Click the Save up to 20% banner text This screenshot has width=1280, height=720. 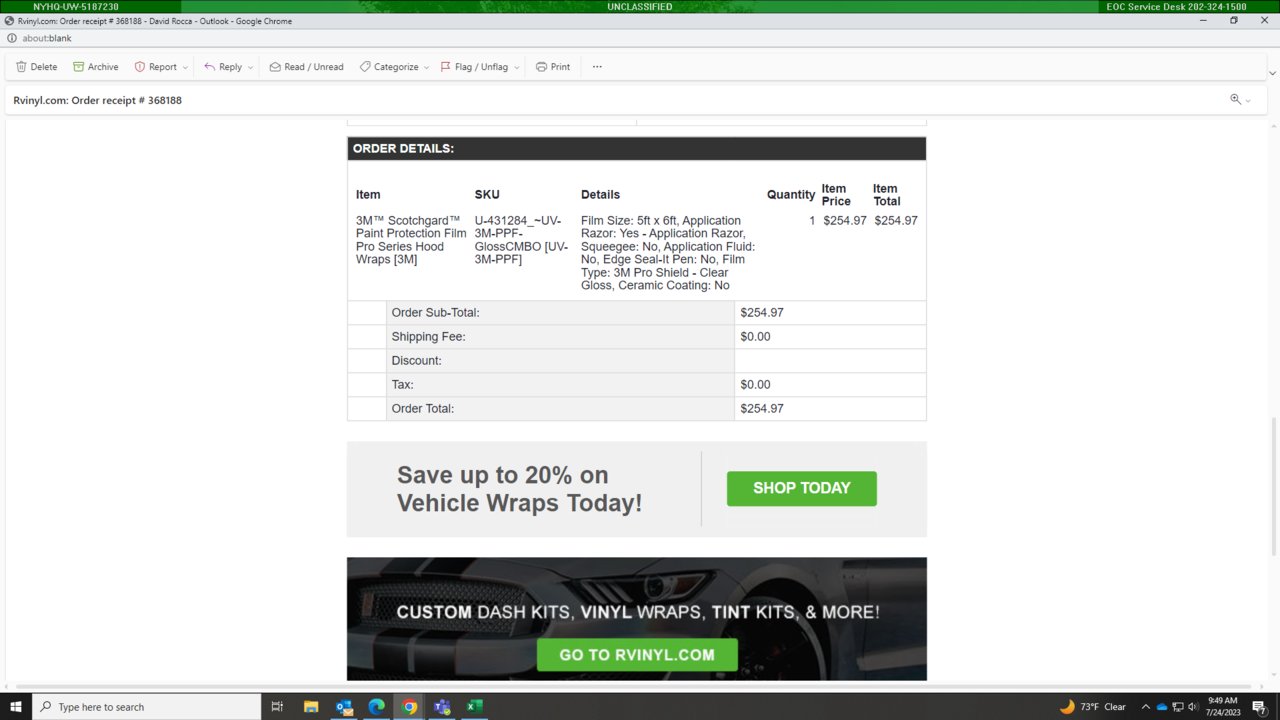coord(519,489)
